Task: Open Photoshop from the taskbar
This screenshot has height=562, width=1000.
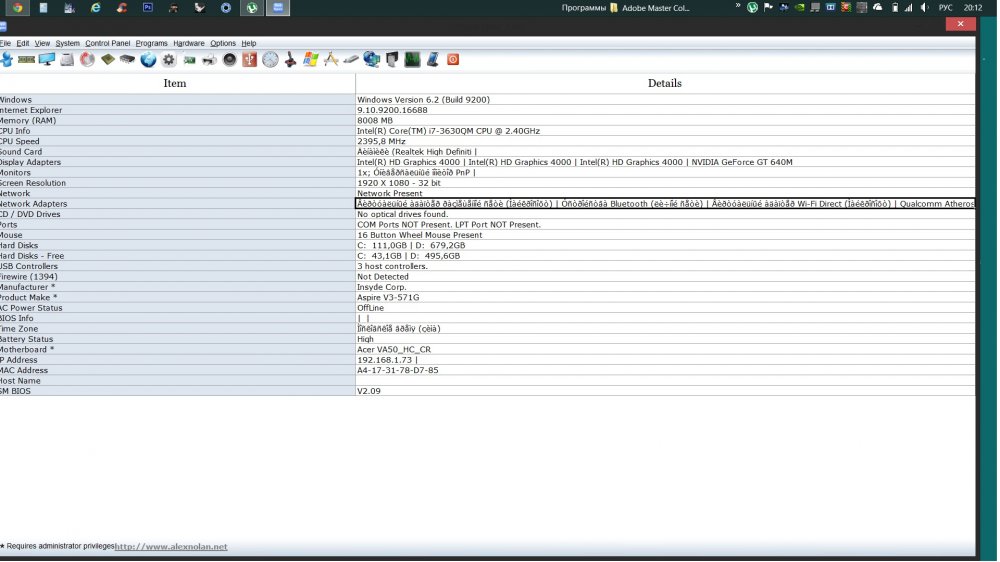Action: 148,7
